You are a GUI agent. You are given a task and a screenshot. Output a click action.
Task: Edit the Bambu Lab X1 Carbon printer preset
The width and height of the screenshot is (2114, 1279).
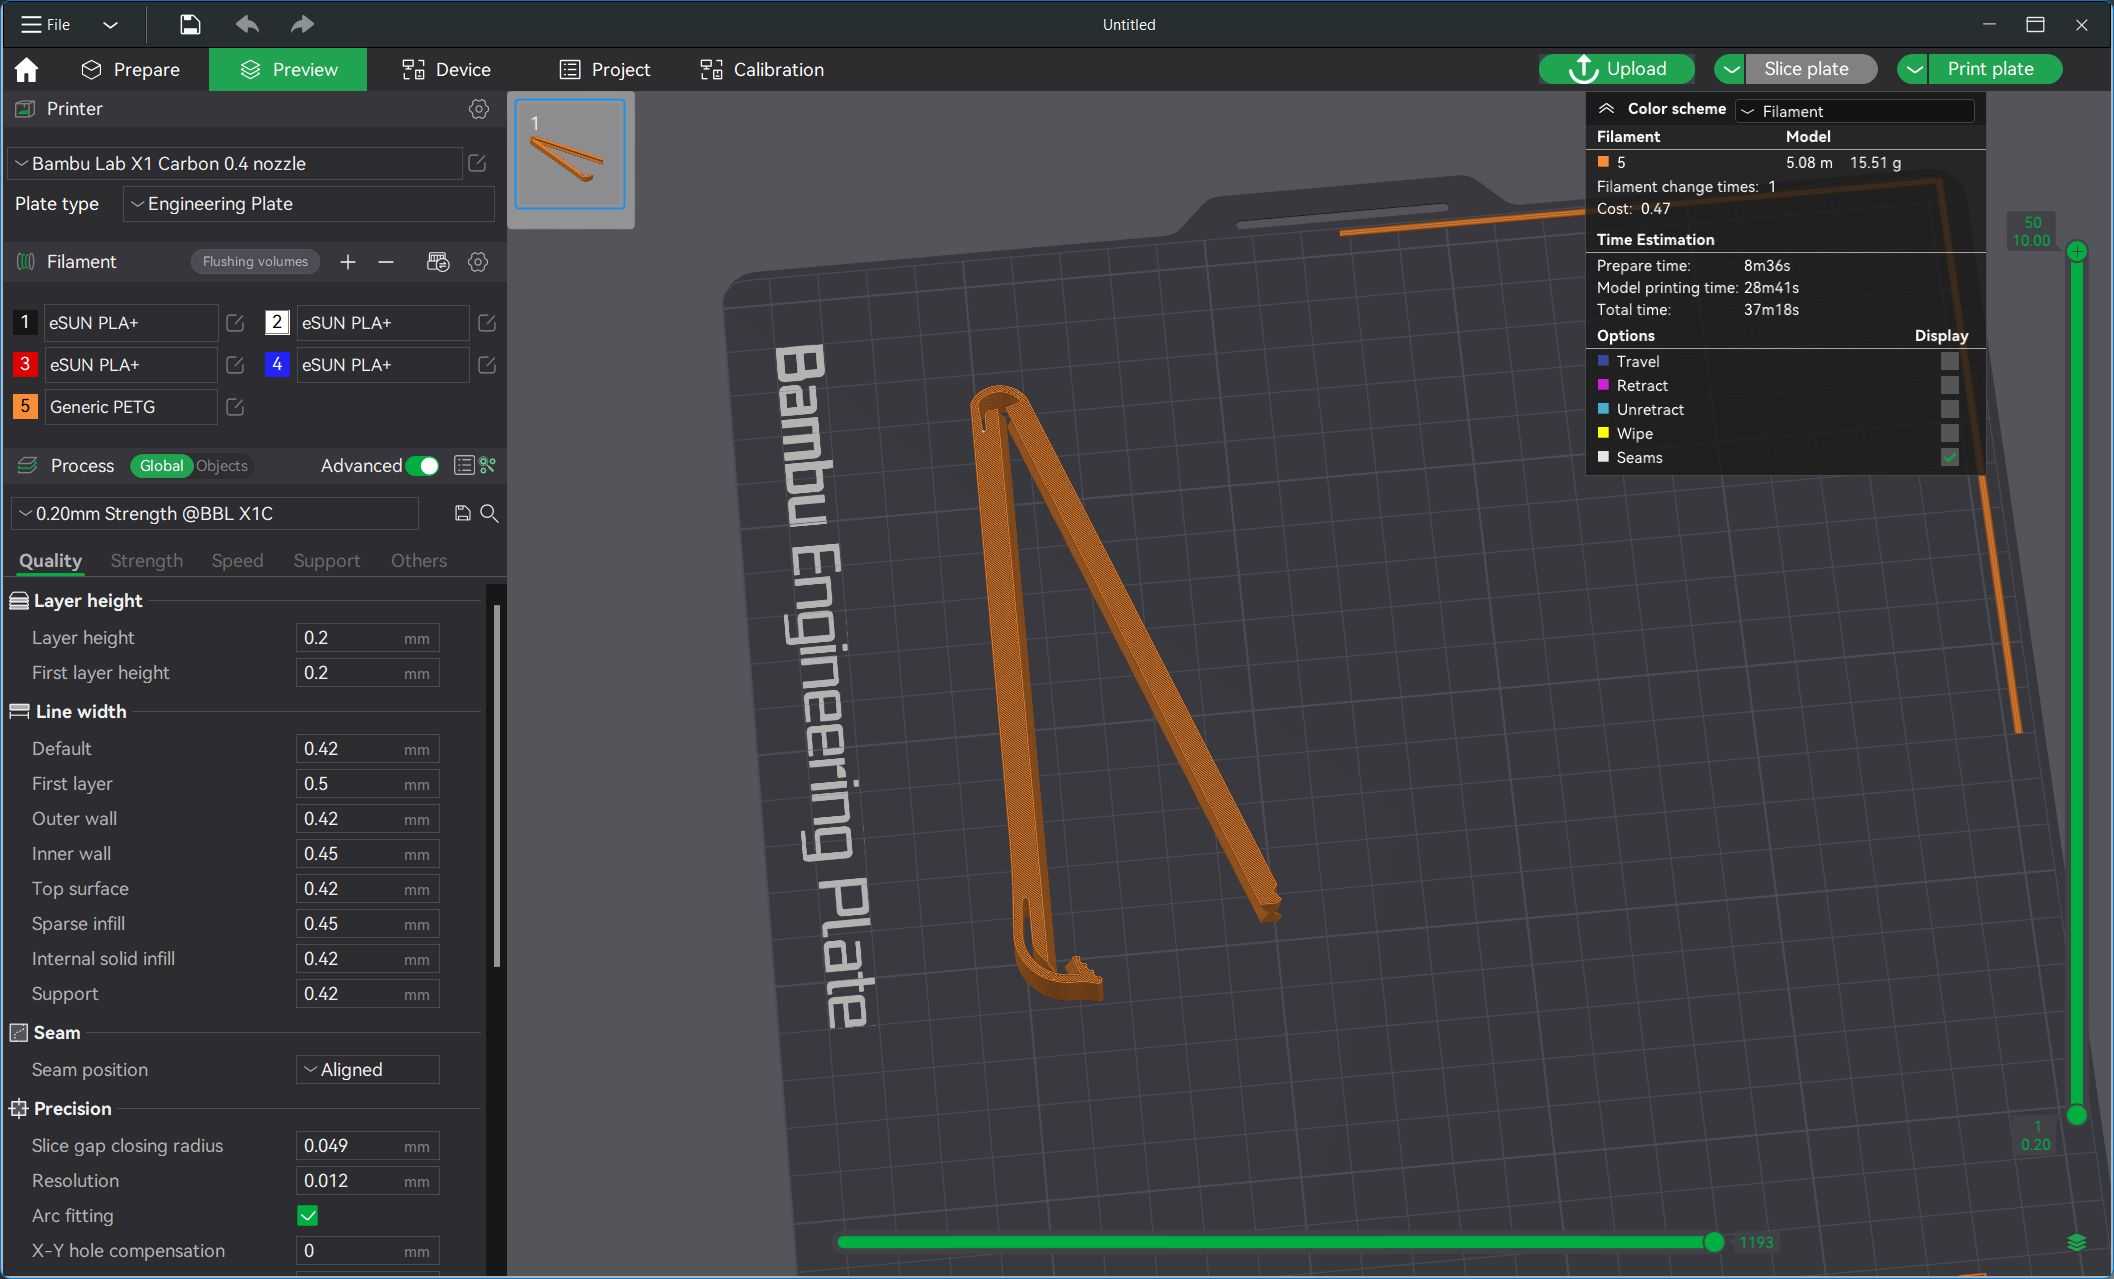pos(477,163)
